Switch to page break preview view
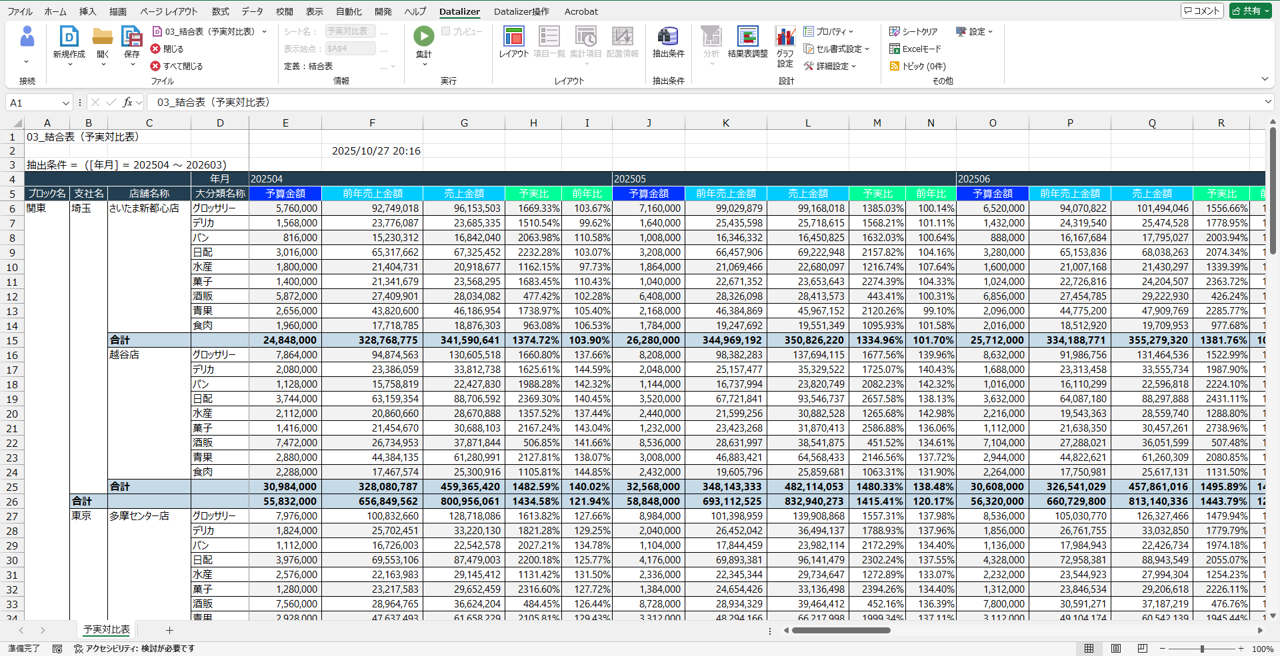This screenshot has width=1280, height=656. tap(1142, 649)
